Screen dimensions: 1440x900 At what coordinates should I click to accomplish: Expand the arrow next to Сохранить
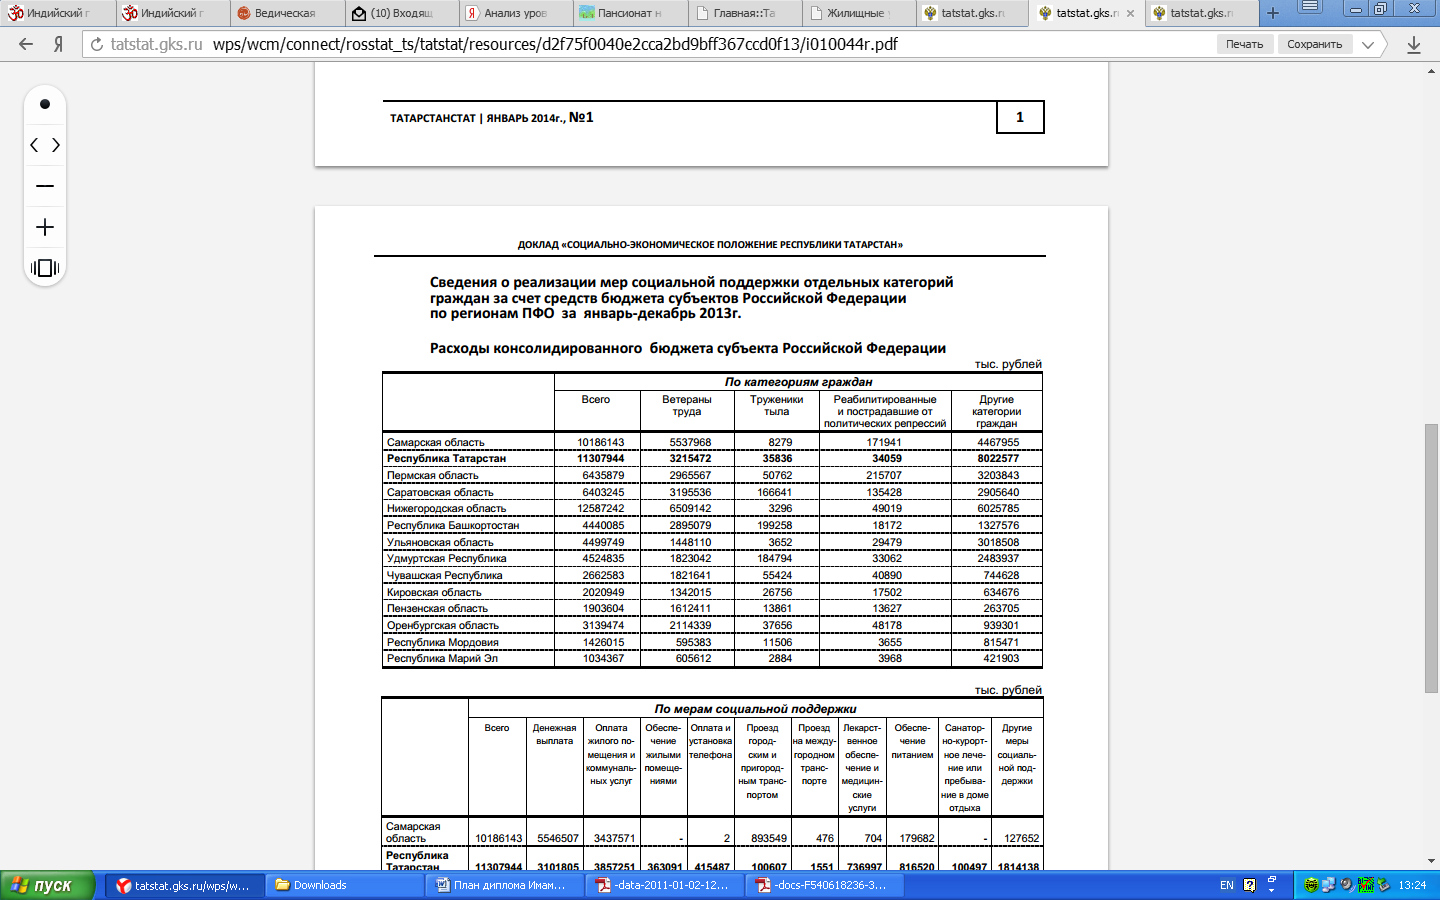click(1369, 44)
